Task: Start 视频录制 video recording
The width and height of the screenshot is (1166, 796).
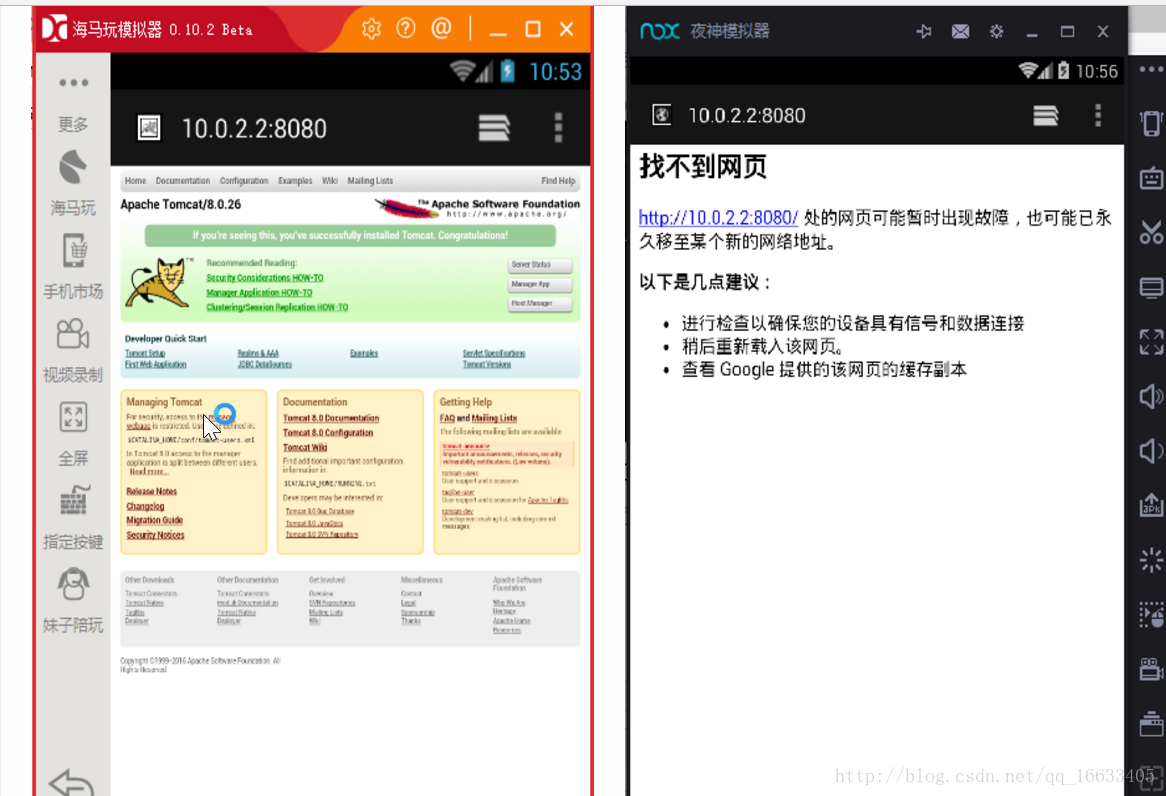Action: (x=73, y=350)
